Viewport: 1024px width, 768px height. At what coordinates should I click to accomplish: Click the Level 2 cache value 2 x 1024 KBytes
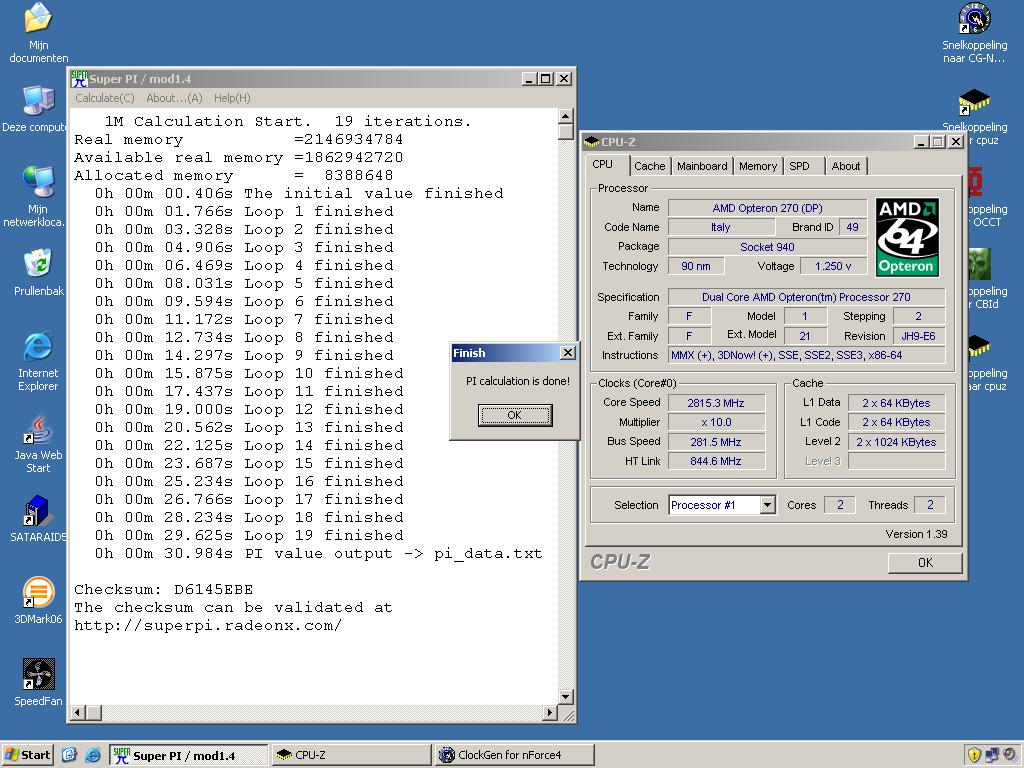click(x=896, y=442)
